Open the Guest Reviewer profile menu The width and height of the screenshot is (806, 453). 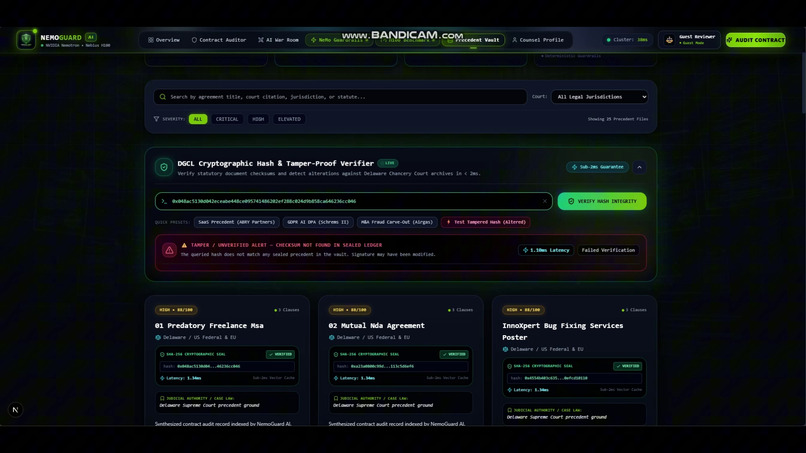pos(690,40)
